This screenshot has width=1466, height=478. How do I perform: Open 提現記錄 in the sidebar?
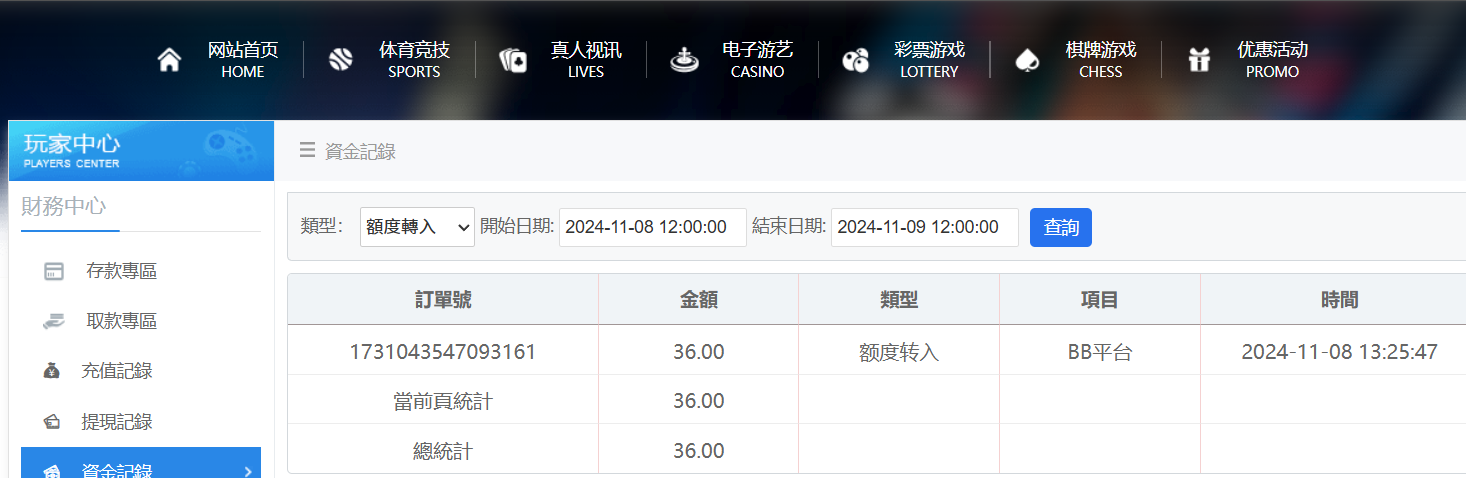116,422
